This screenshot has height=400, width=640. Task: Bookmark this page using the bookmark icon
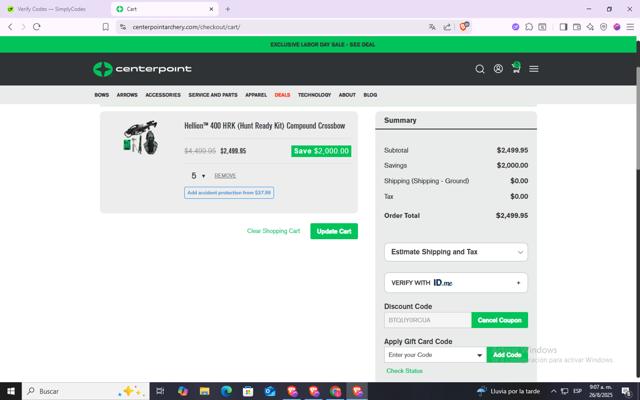(x=106, y=27)
